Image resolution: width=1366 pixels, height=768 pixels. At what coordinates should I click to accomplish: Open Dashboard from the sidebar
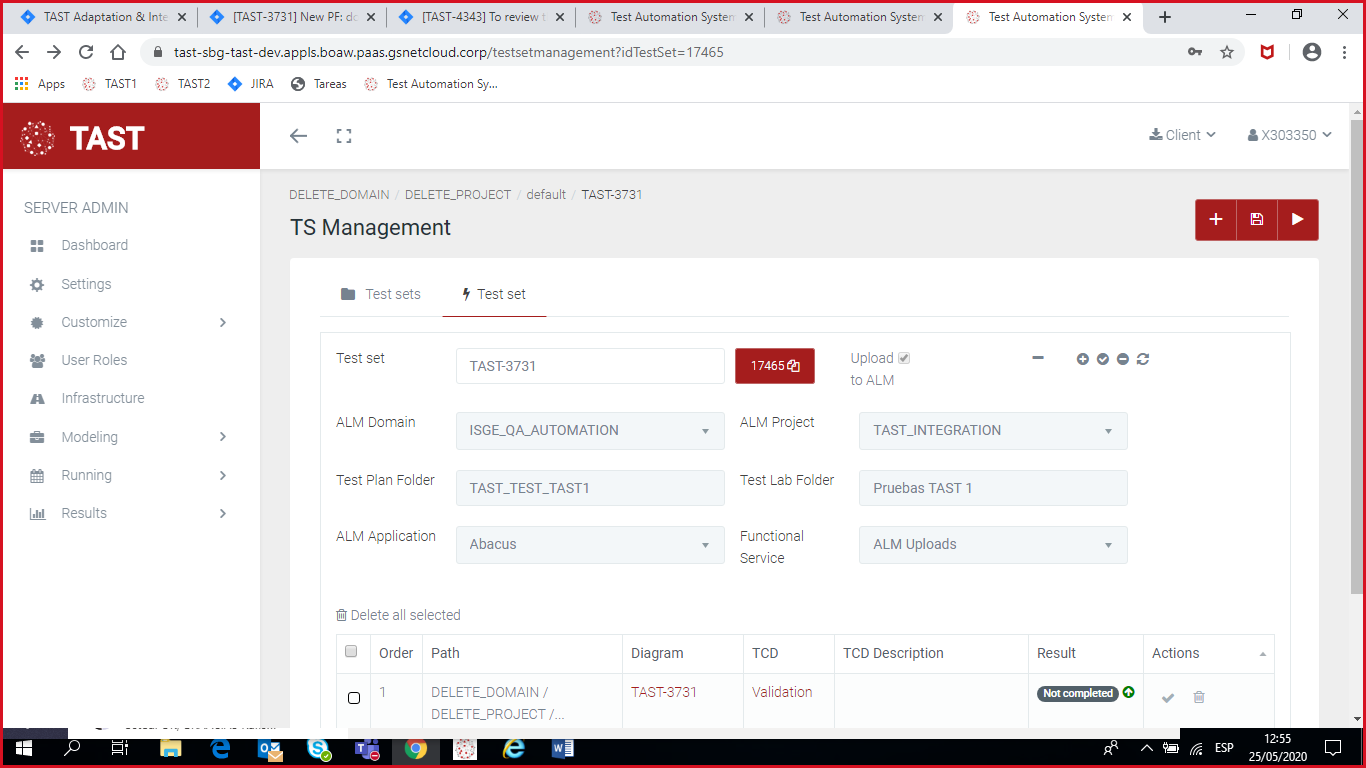[x=94, y=245]
